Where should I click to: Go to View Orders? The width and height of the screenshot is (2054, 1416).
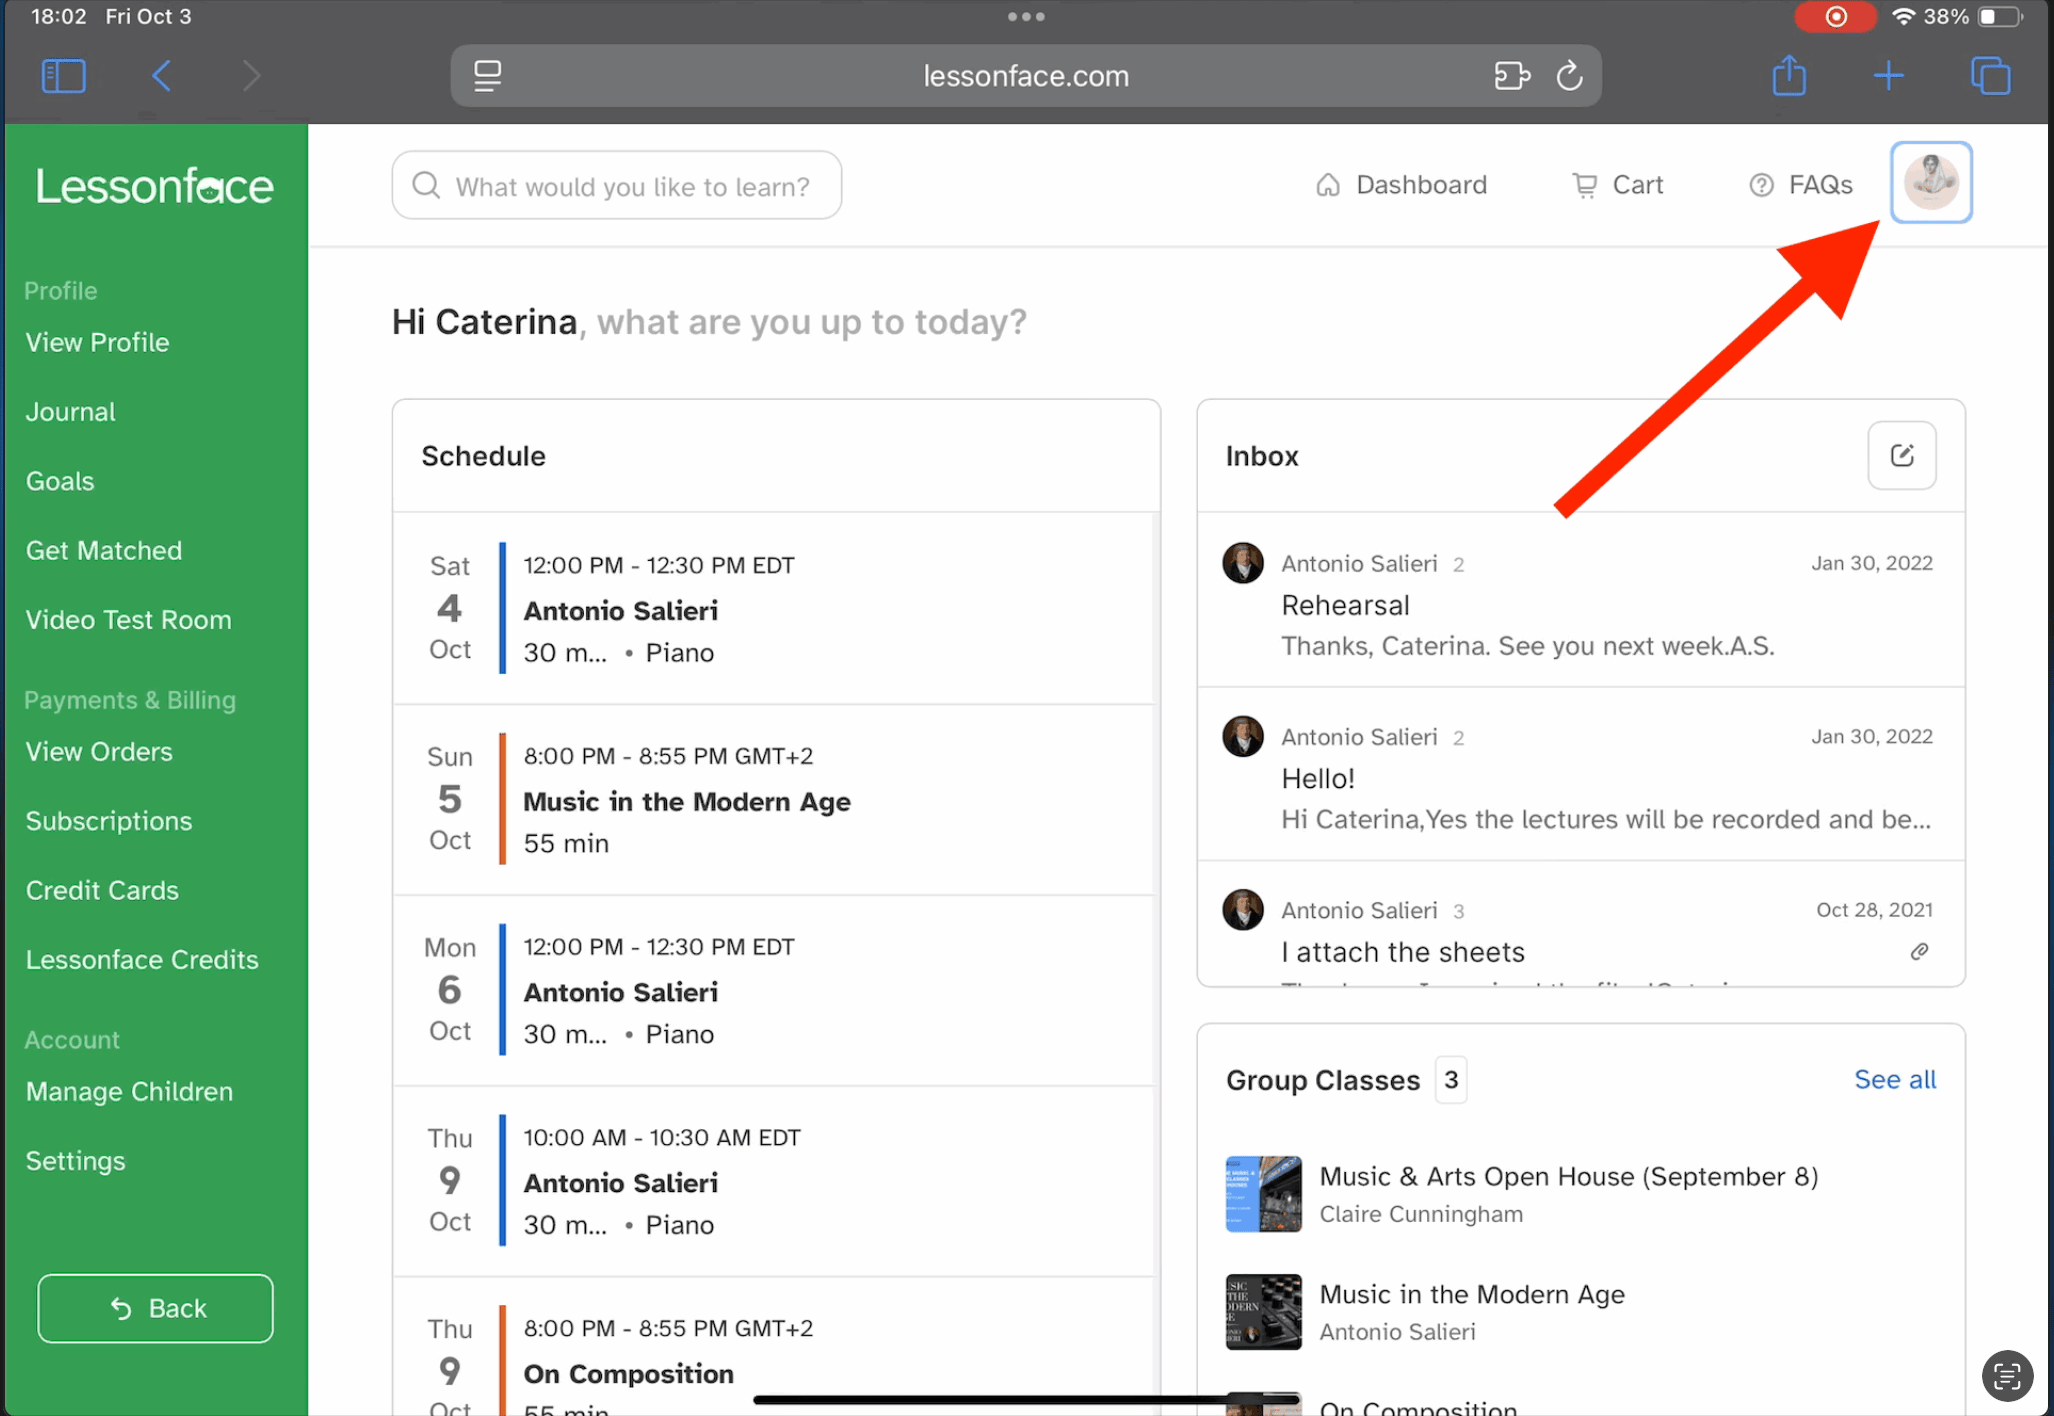[x=99, y=751]
